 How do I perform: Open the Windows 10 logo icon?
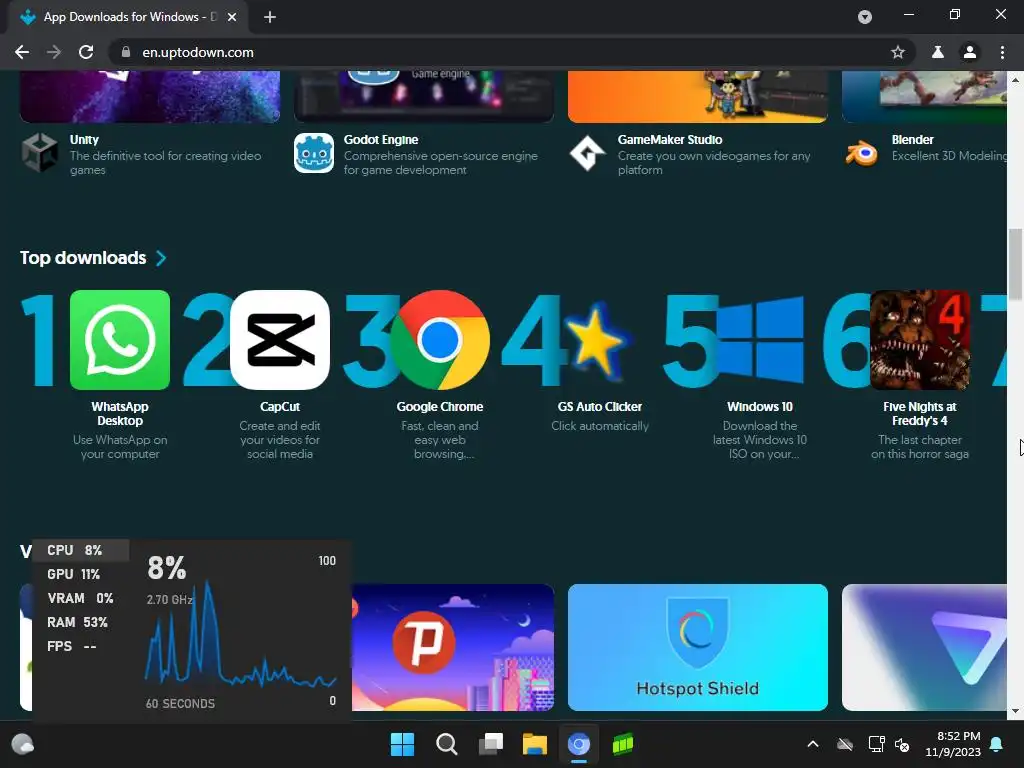[x=760, y=340]
